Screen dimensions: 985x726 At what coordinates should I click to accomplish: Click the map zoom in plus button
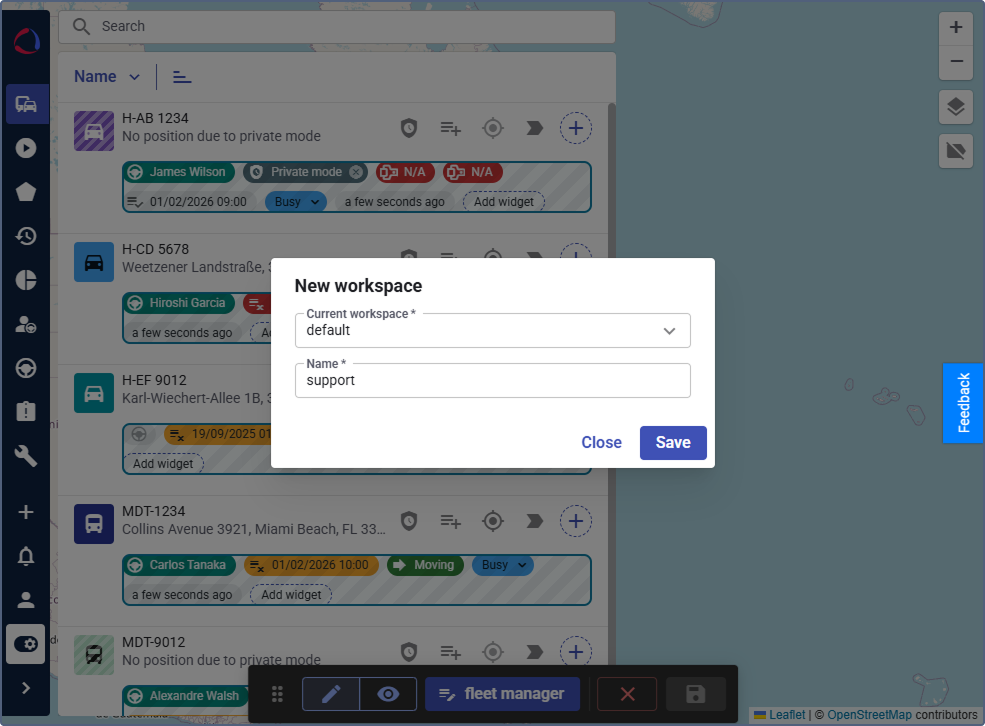tap(956, 28)
